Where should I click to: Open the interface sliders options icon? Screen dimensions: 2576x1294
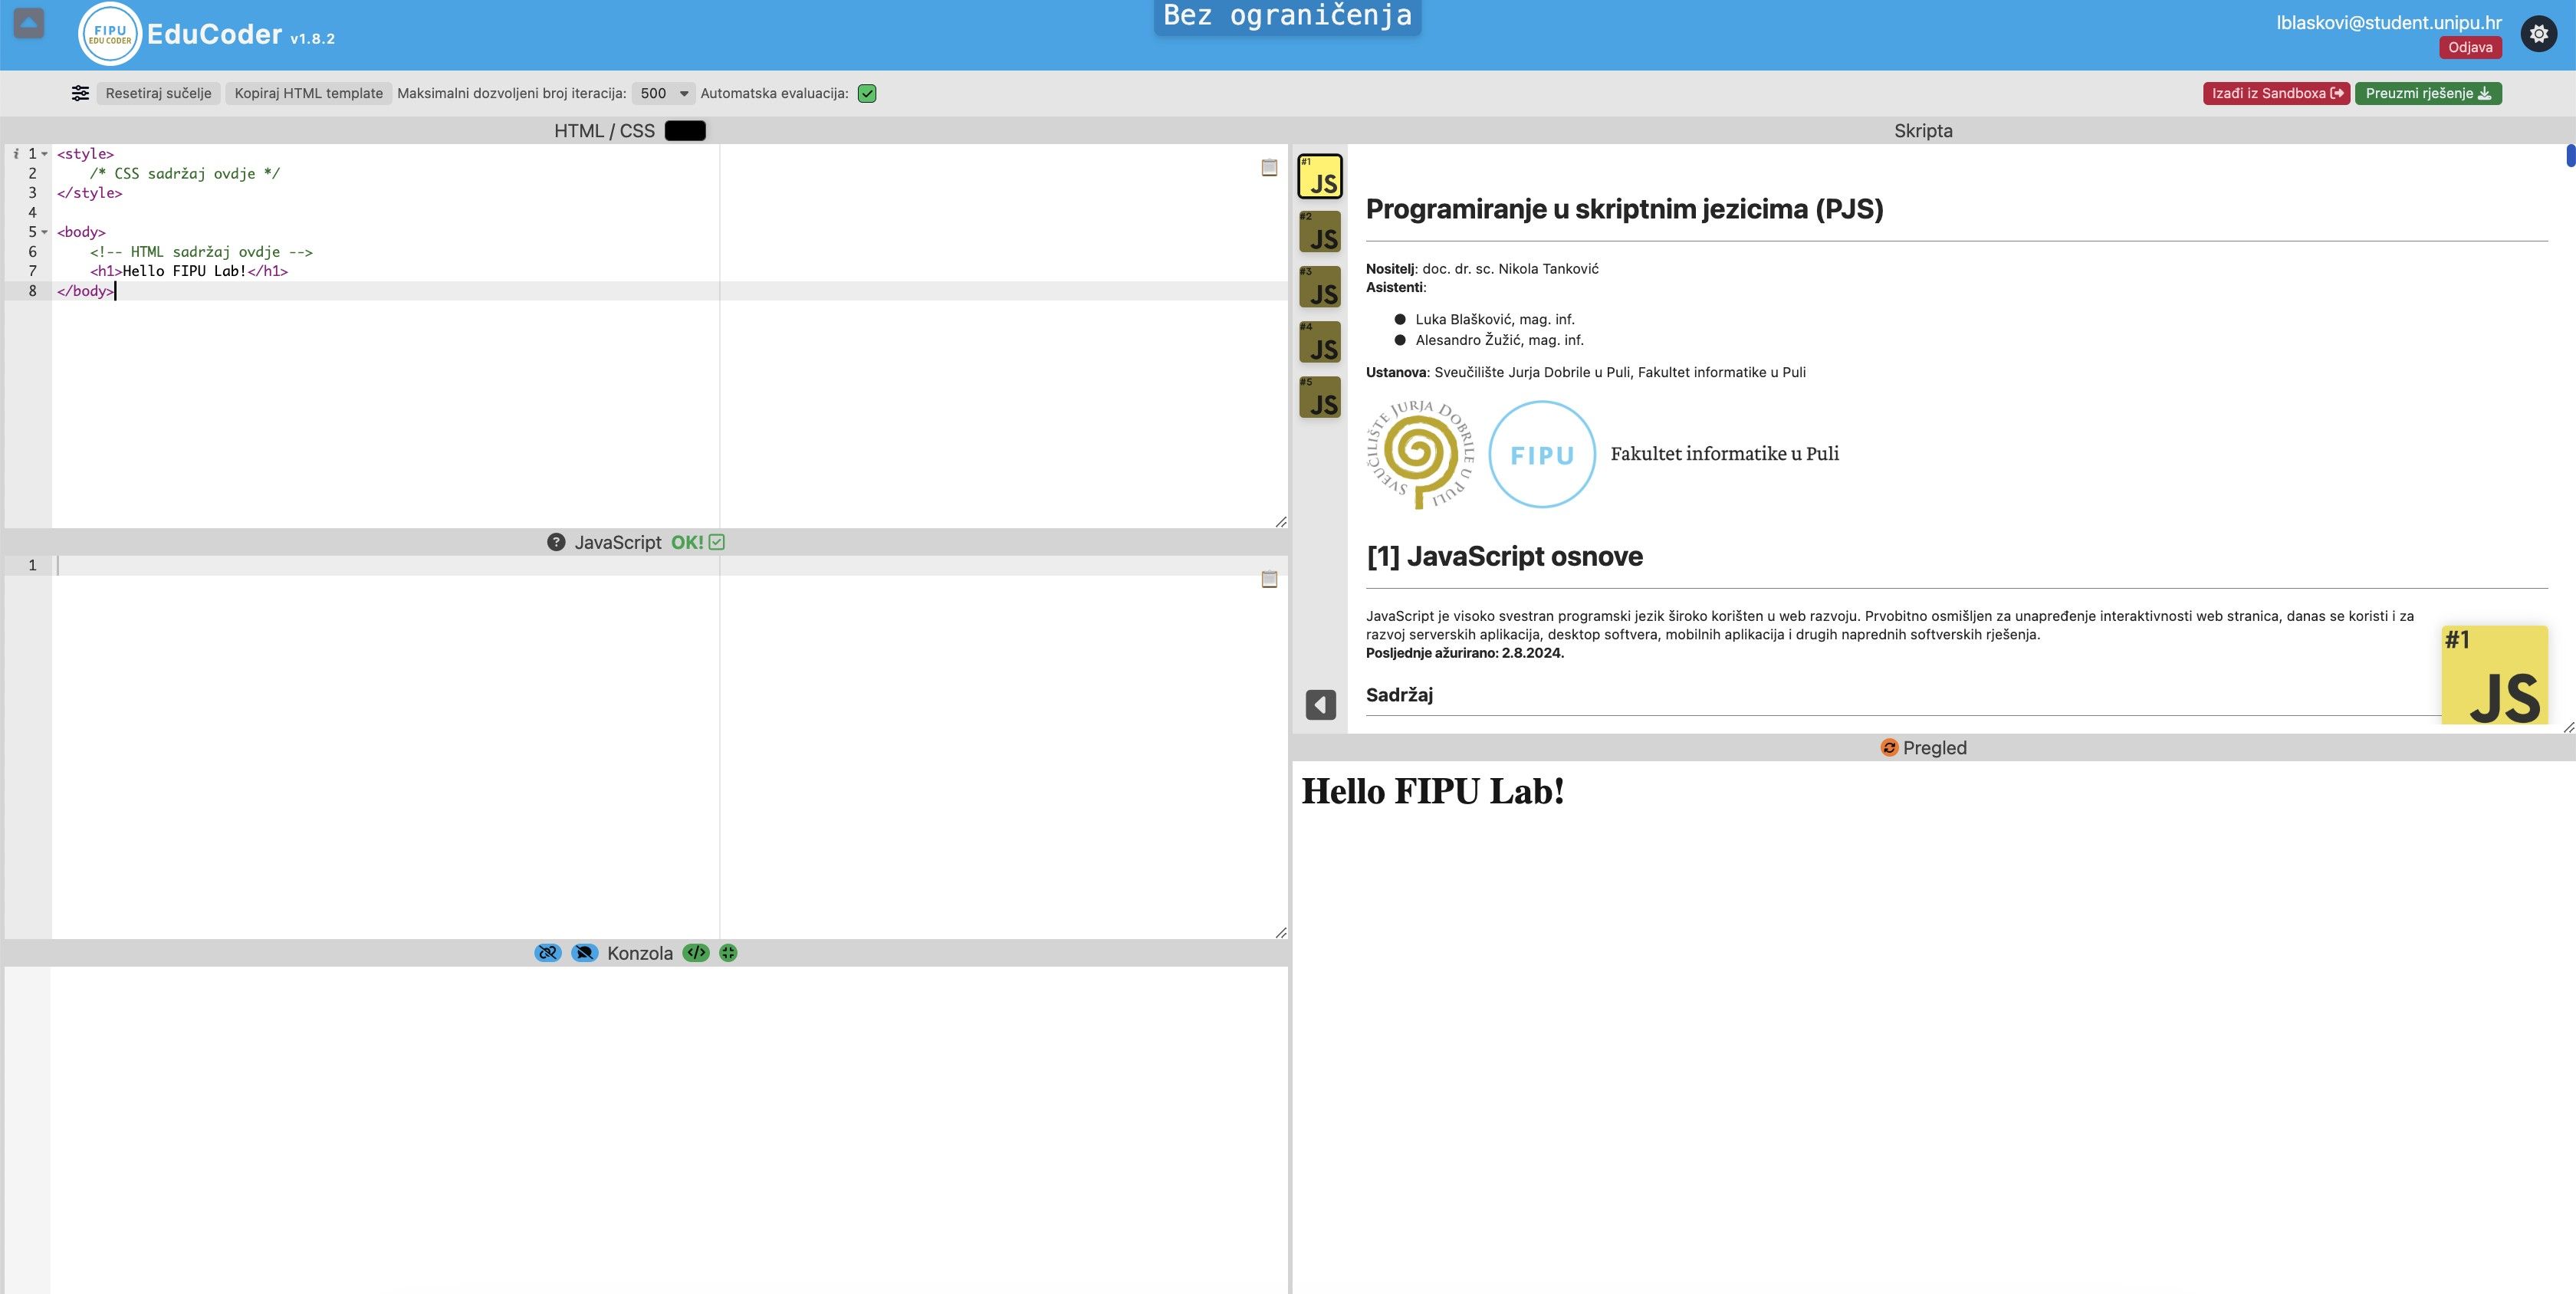[x=80, y=93]
